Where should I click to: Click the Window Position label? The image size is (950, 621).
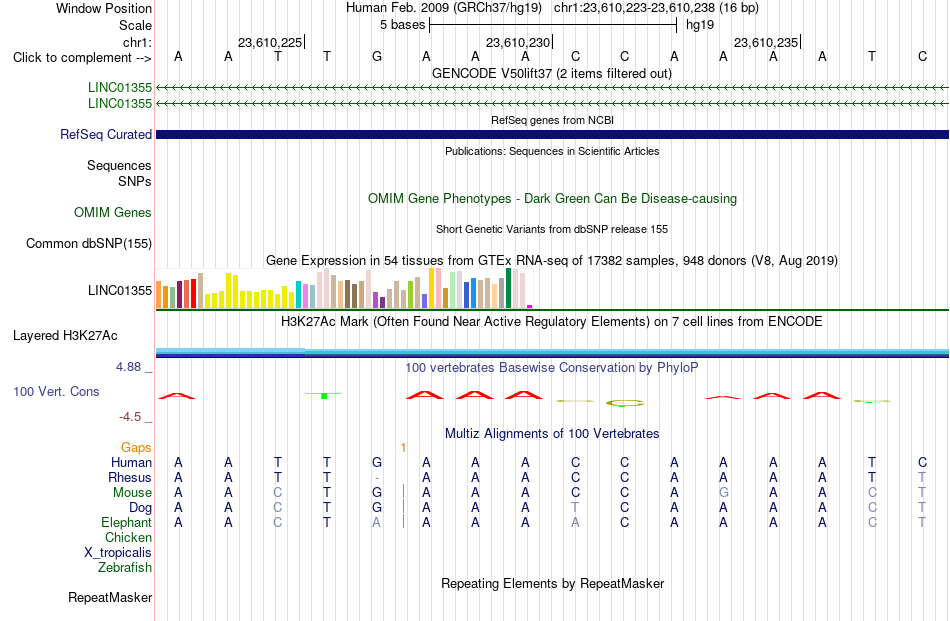coord(104,8)
